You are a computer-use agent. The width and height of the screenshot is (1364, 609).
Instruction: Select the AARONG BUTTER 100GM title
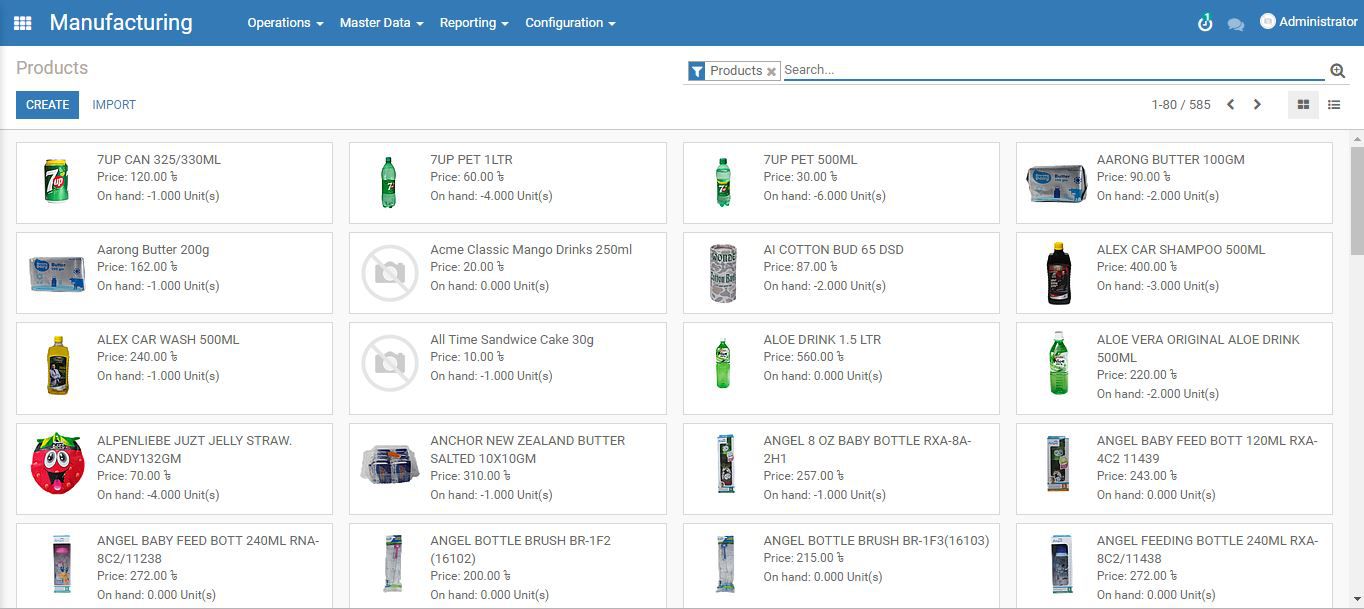[x=1170, y=159]
